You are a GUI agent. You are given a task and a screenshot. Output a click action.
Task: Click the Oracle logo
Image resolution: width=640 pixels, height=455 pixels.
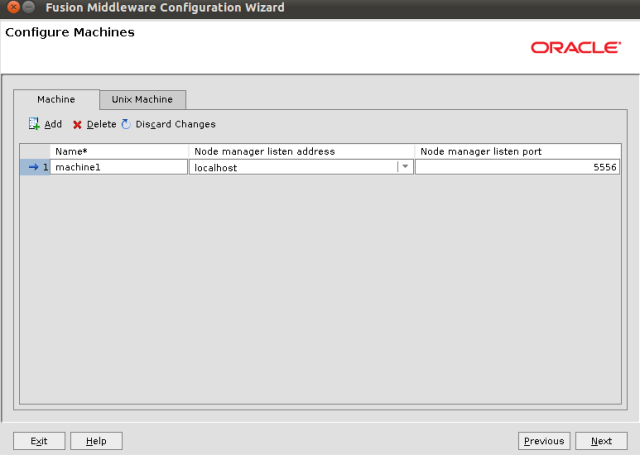point(576,47)
